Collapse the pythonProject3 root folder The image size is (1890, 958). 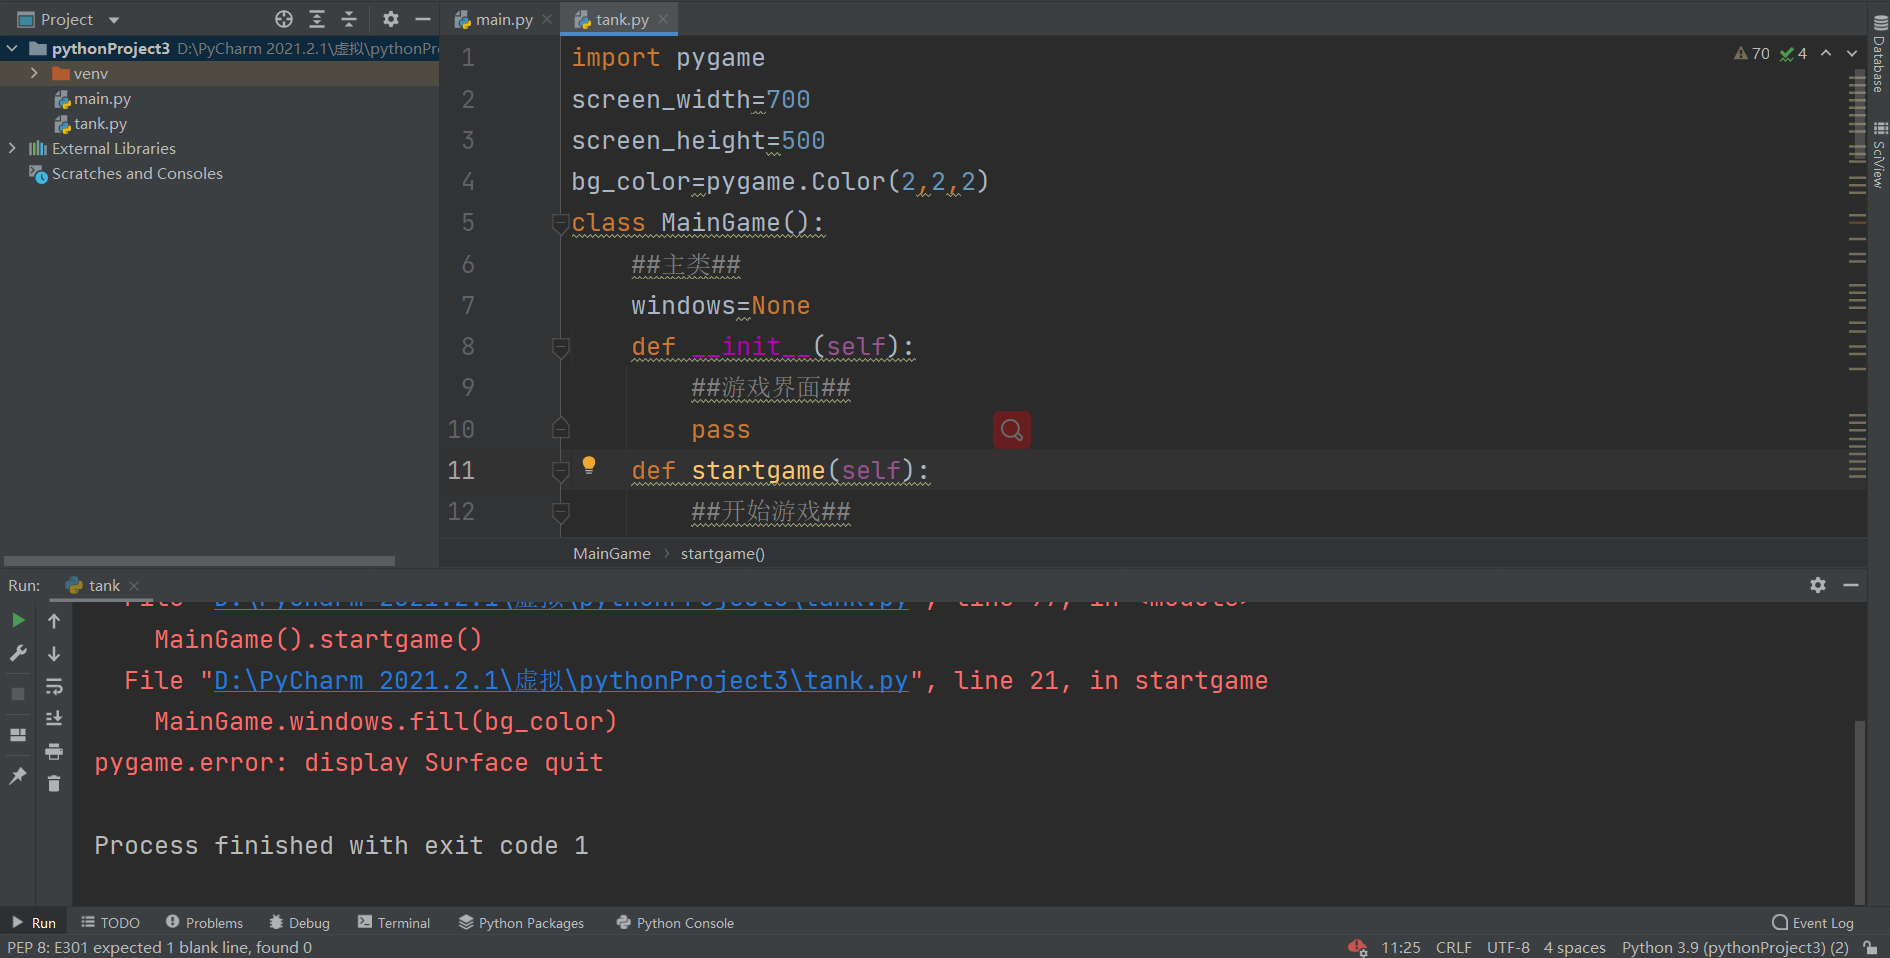(12, 48)
